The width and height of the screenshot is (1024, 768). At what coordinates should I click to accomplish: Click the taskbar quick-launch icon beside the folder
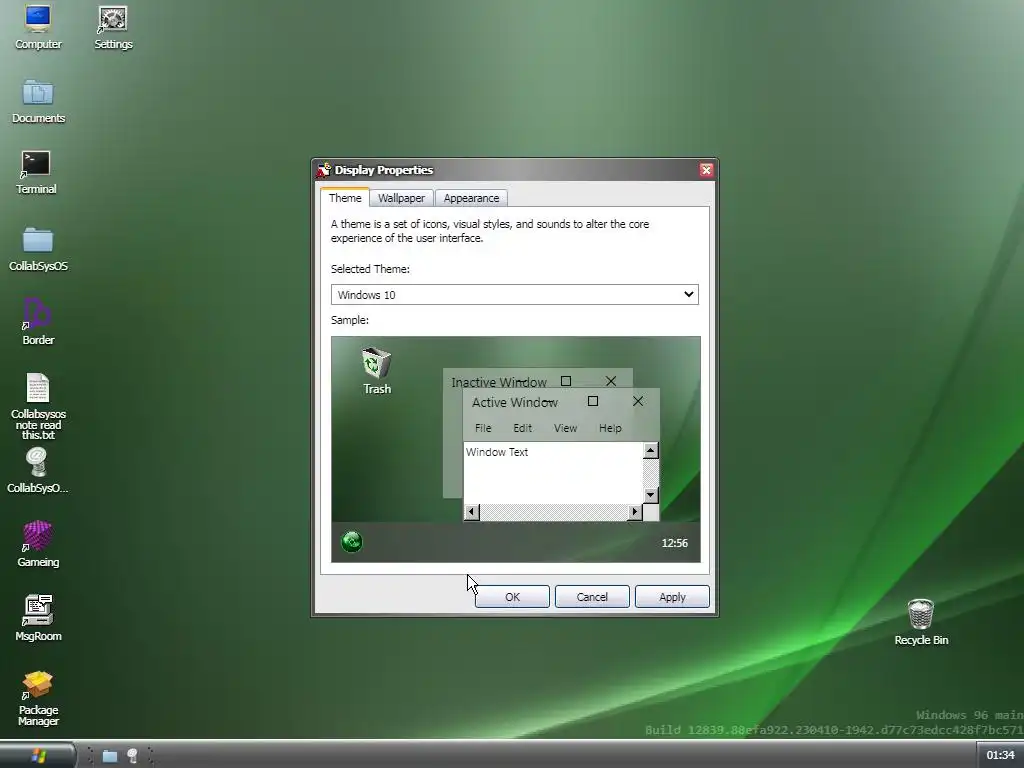133,756
